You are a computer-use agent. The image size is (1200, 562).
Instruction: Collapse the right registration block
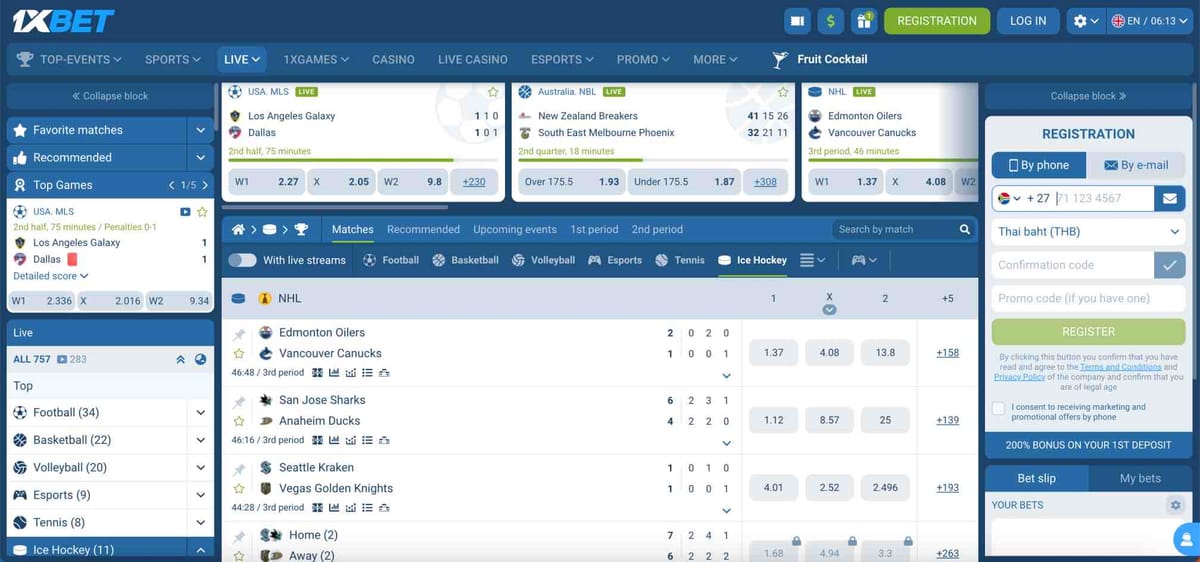[1088, 96]
